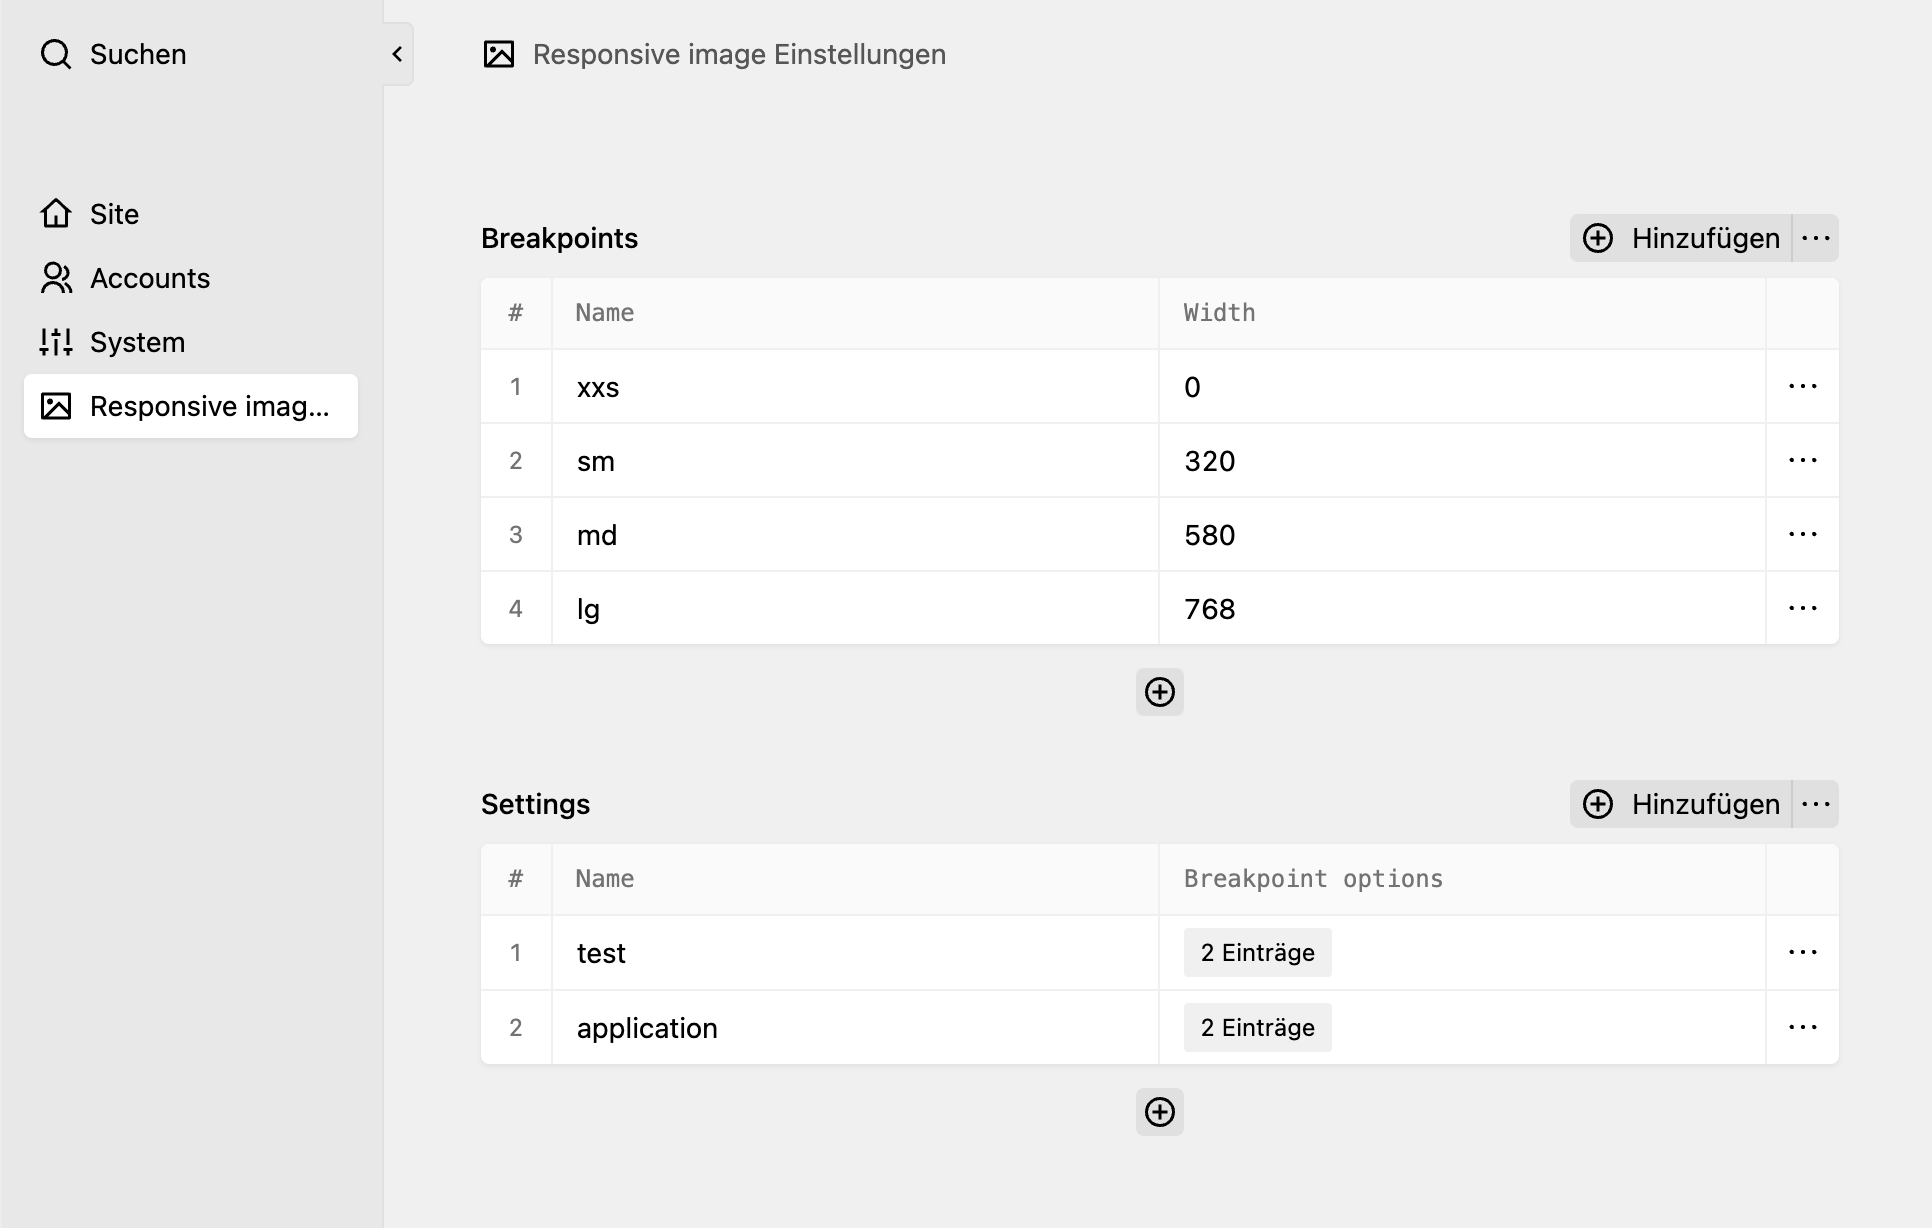Screen dimensions: 1932x1228
Task: Select Responsive image menu item
Action: tap(190, 406)
